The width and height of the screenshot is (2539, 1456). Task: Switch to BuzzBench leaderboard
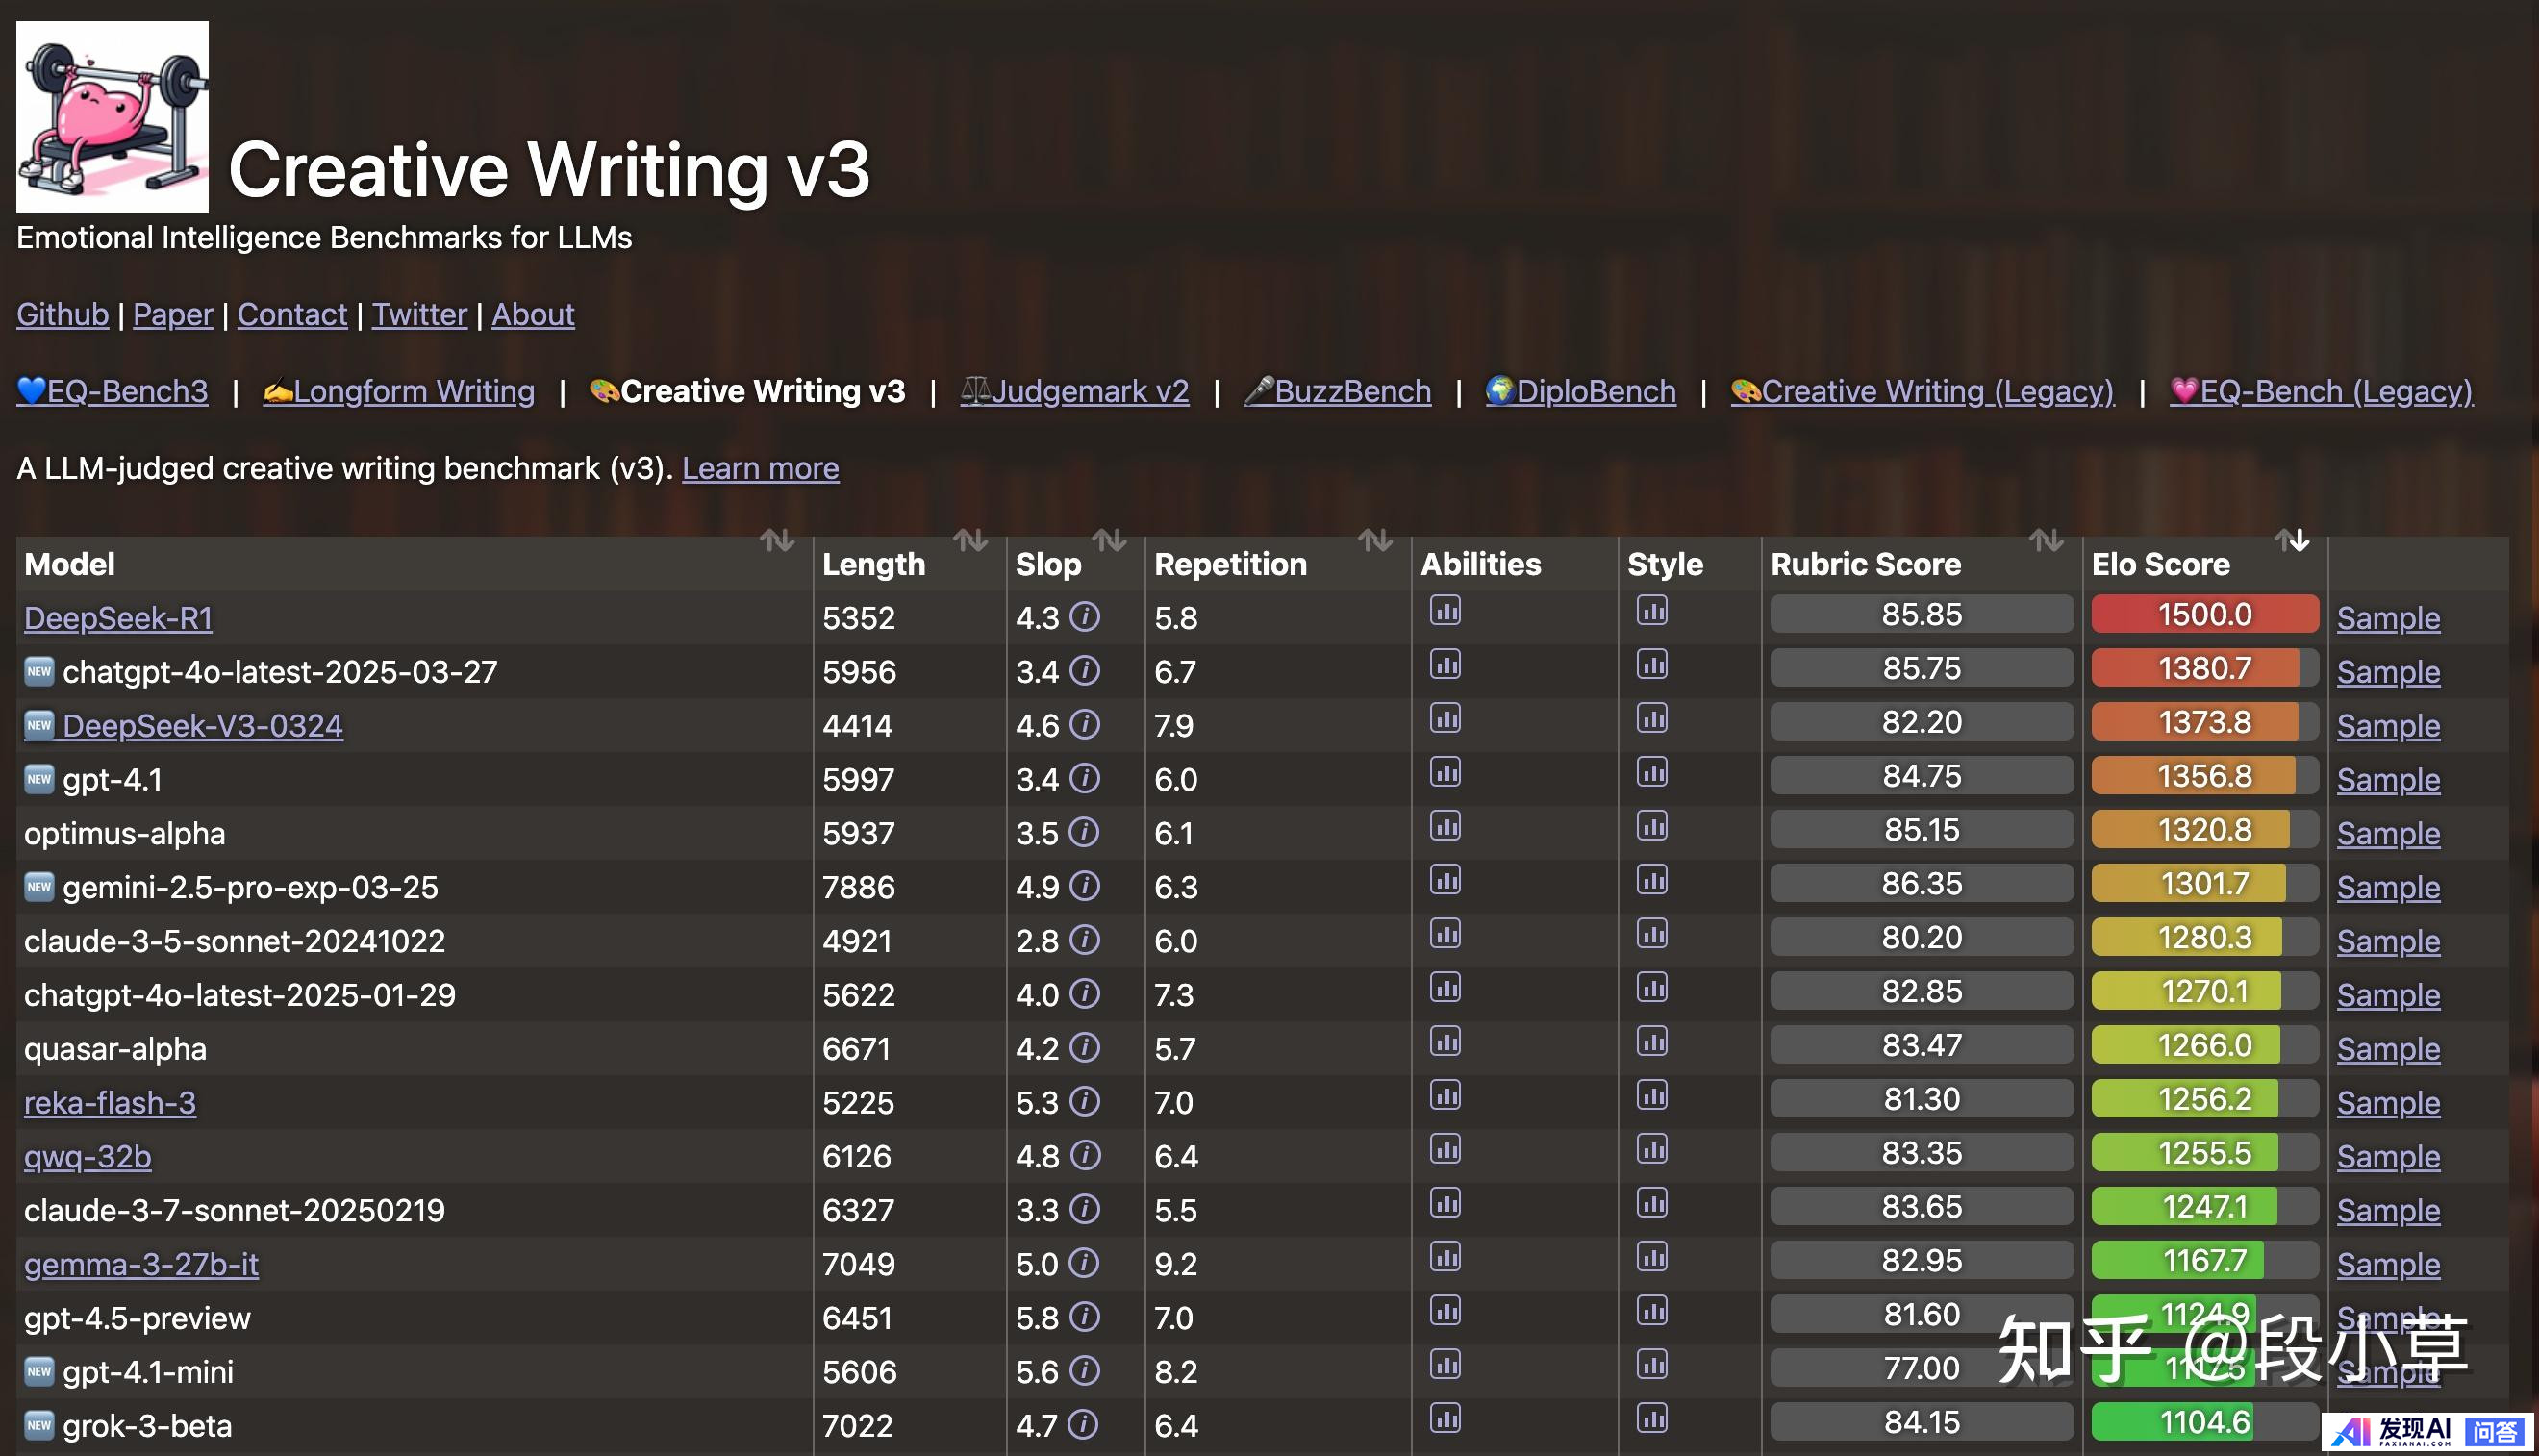coord(1338,391)
